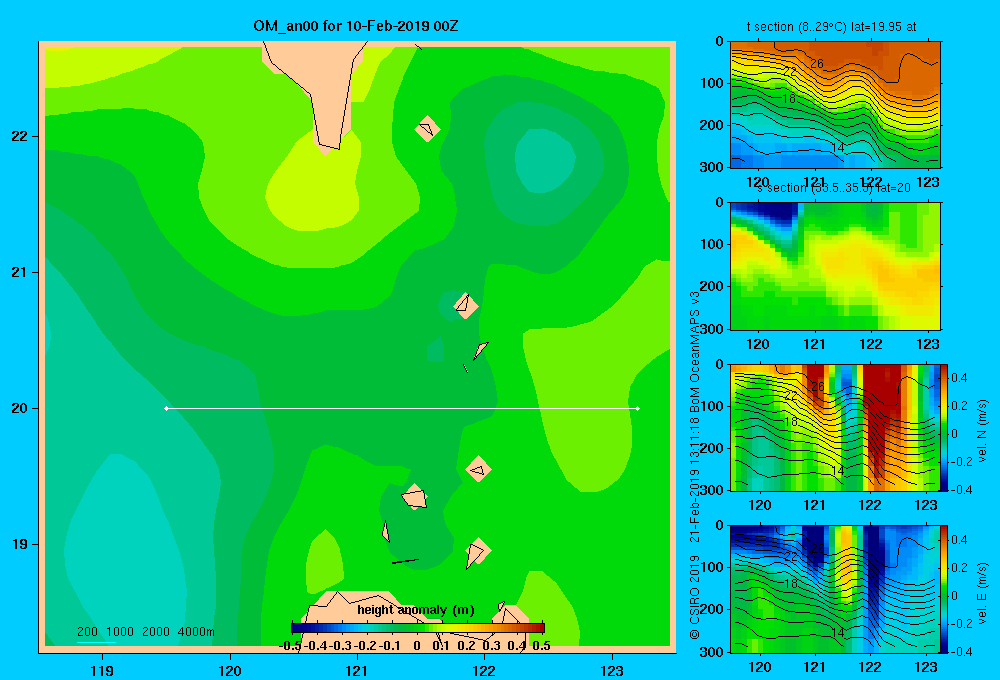Click latitude label 20 on main map
The width and height of the screenshot is (1000, 680).
click(20, 408)
